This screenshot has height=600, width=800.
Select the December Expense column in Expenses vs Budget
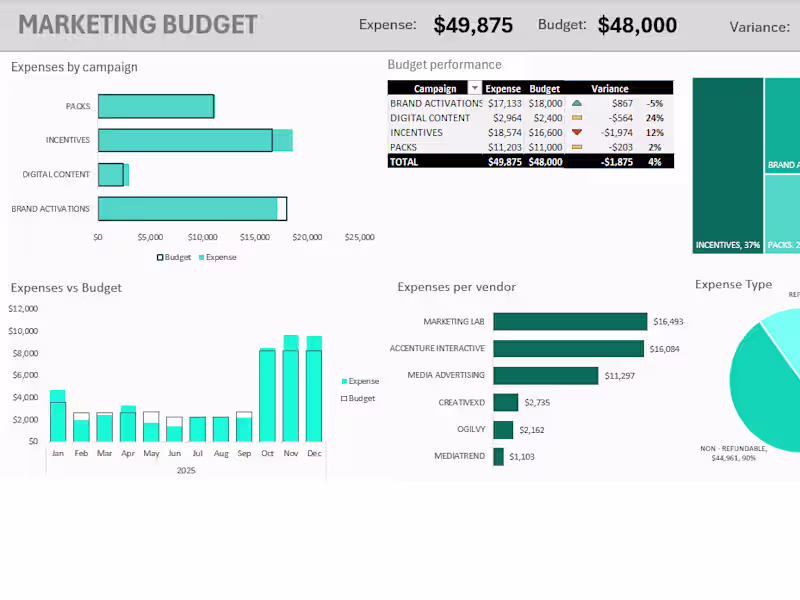(314, 400)
